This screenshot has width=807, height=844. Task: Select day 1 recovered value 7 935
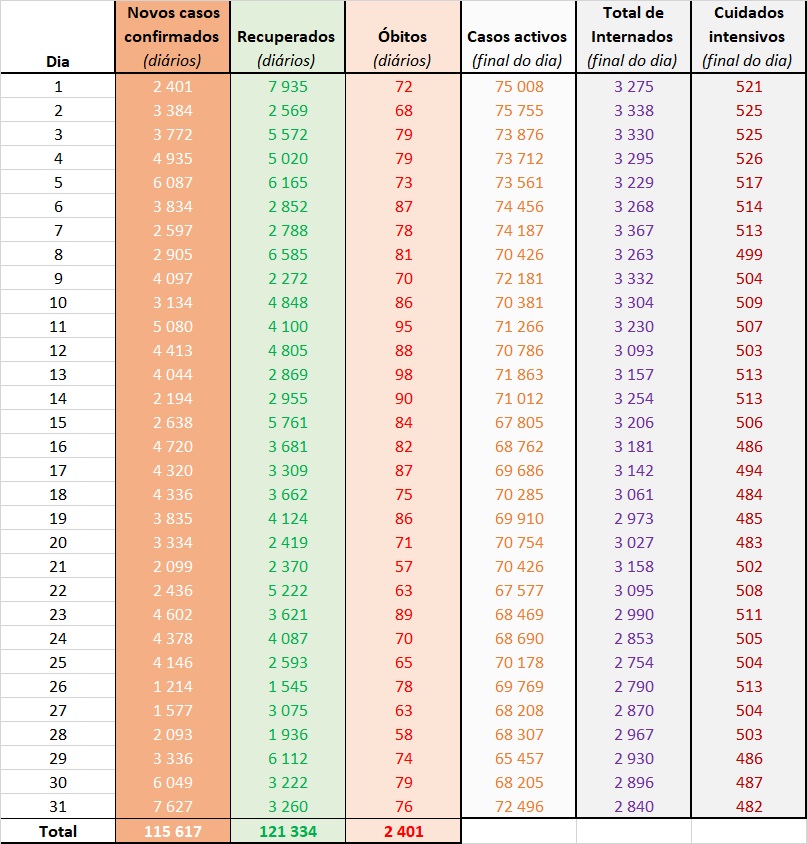pos(286,87)
